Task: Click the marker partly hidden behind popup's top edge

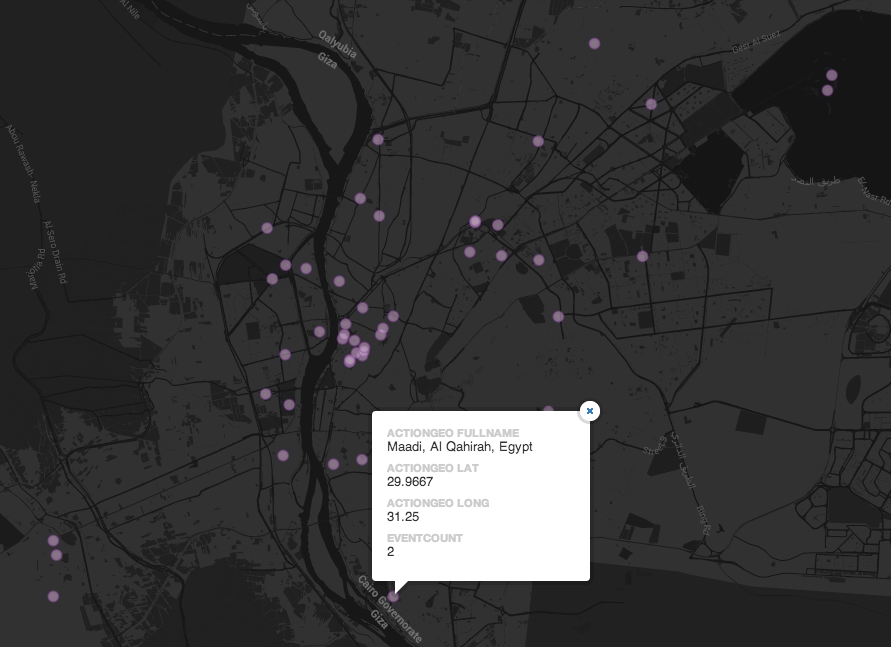Action: point(548,410)
